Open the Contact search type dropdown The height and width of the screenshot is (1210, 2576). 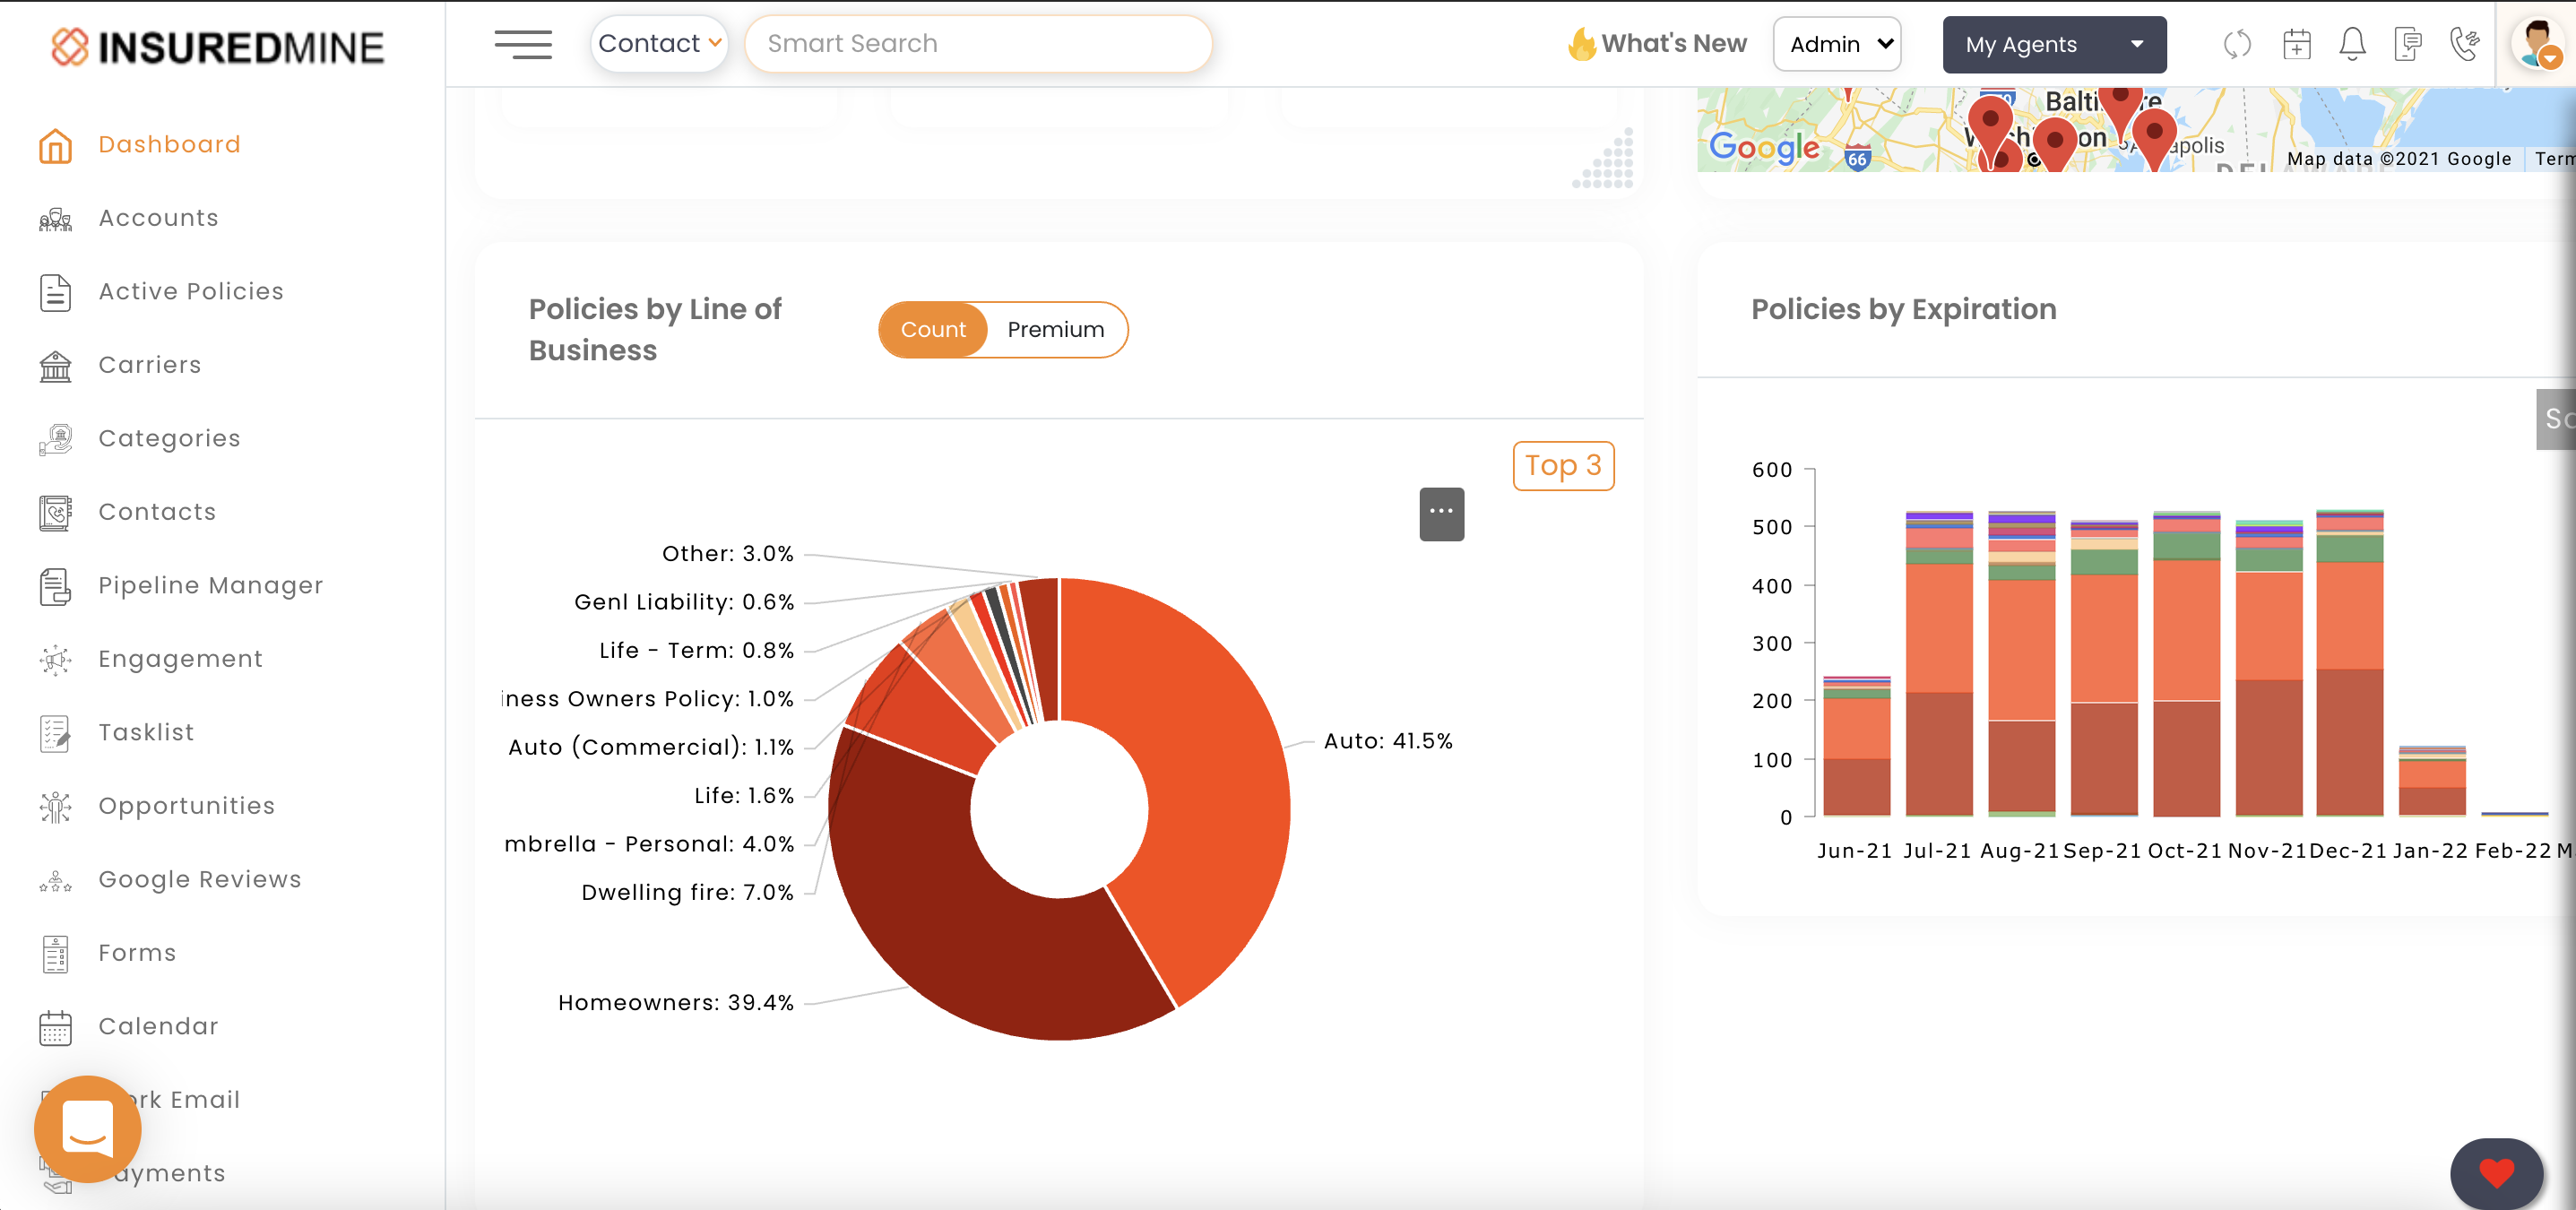(x=659, y=43)
